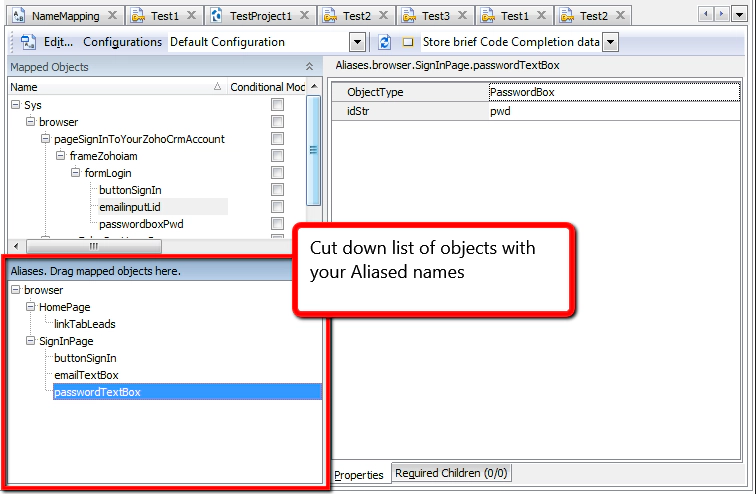The width and height of the screenshot is (756, 494).
Task: Click the yellow rectangle highlight icon
Action: 408,42
